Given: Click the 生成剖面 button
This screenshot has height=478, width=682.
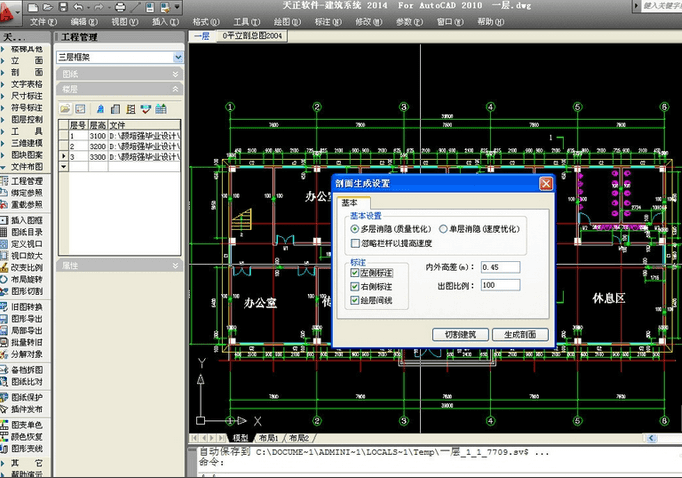Looking at the screenshot, I should pyautogui.click(x=520, y=334).
